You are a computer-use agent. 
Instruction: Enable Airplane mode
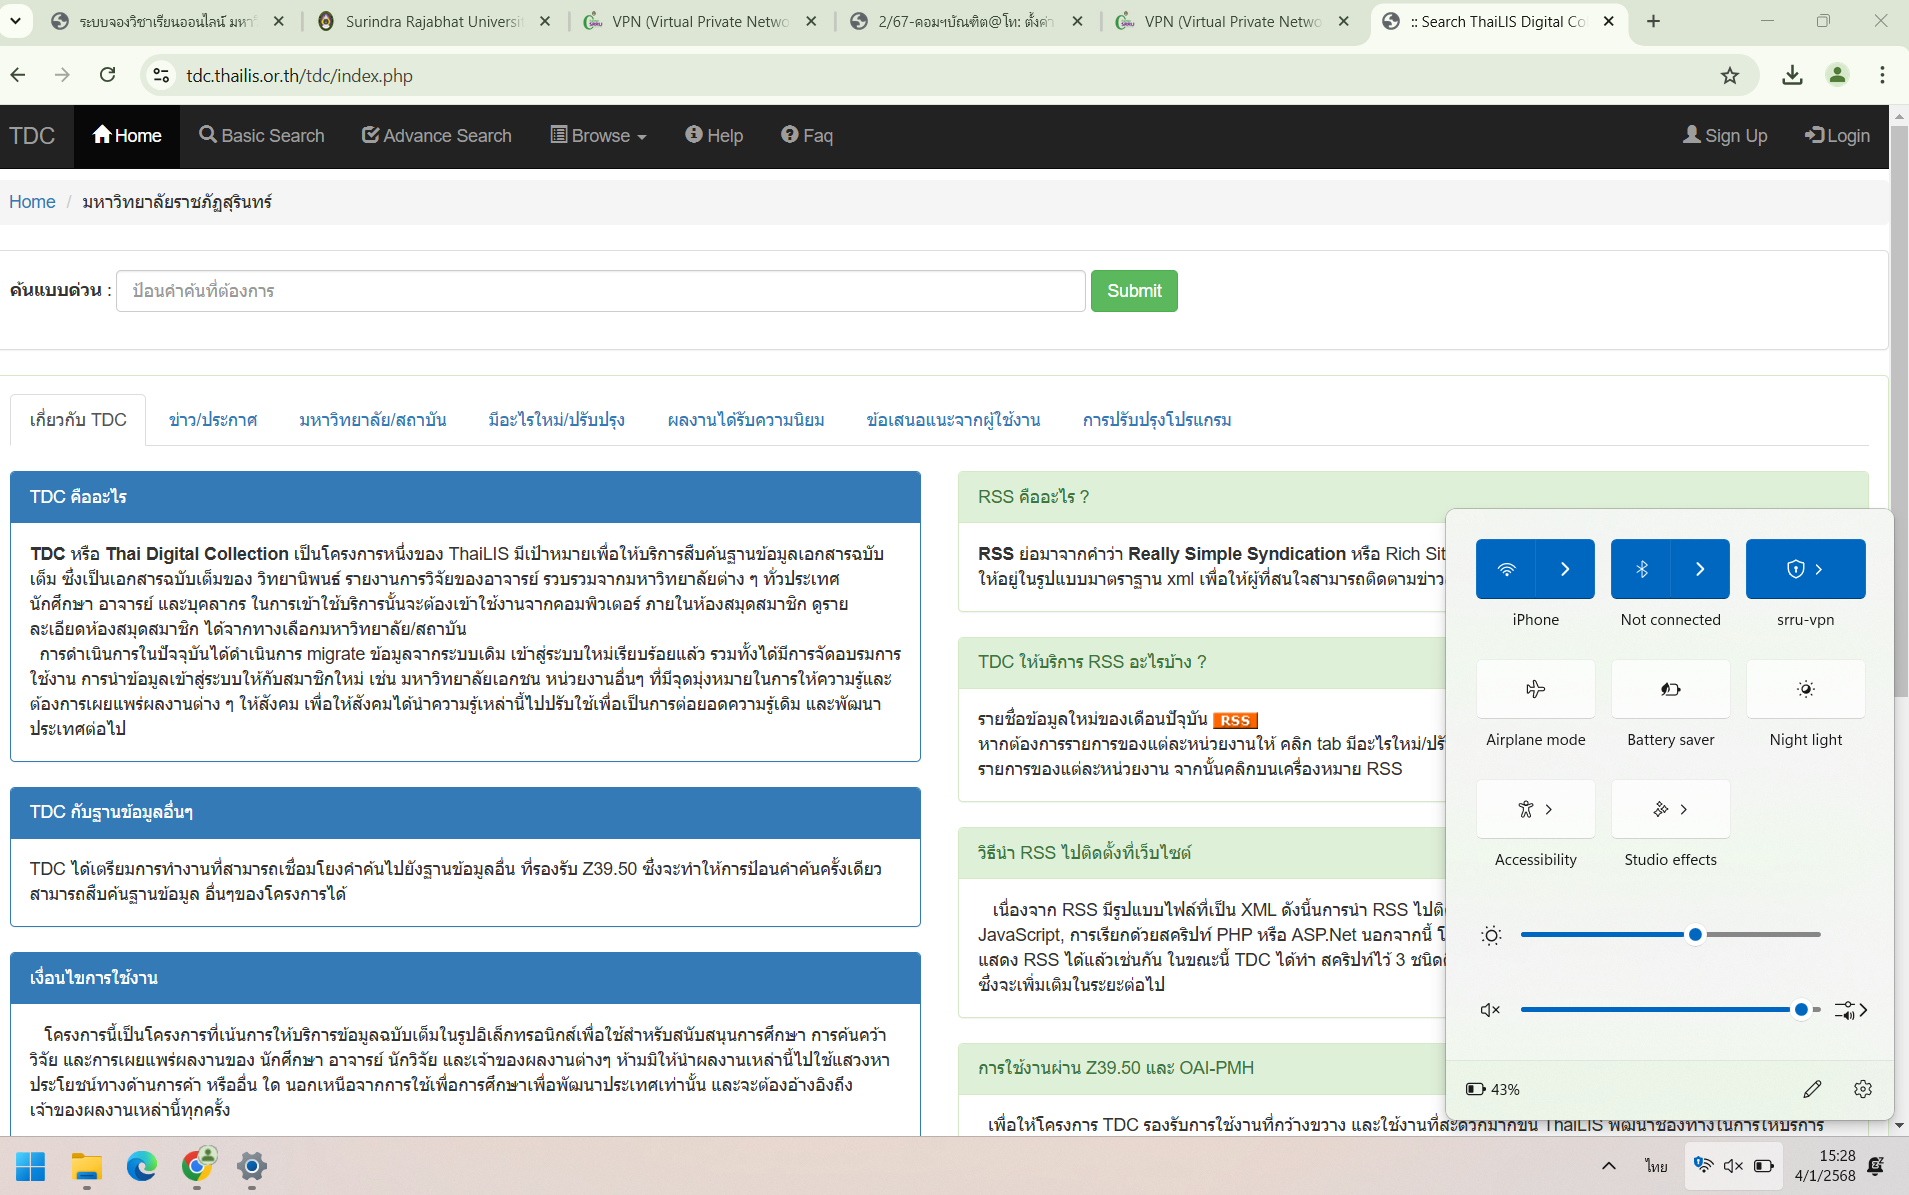[x=1535, y=689]
